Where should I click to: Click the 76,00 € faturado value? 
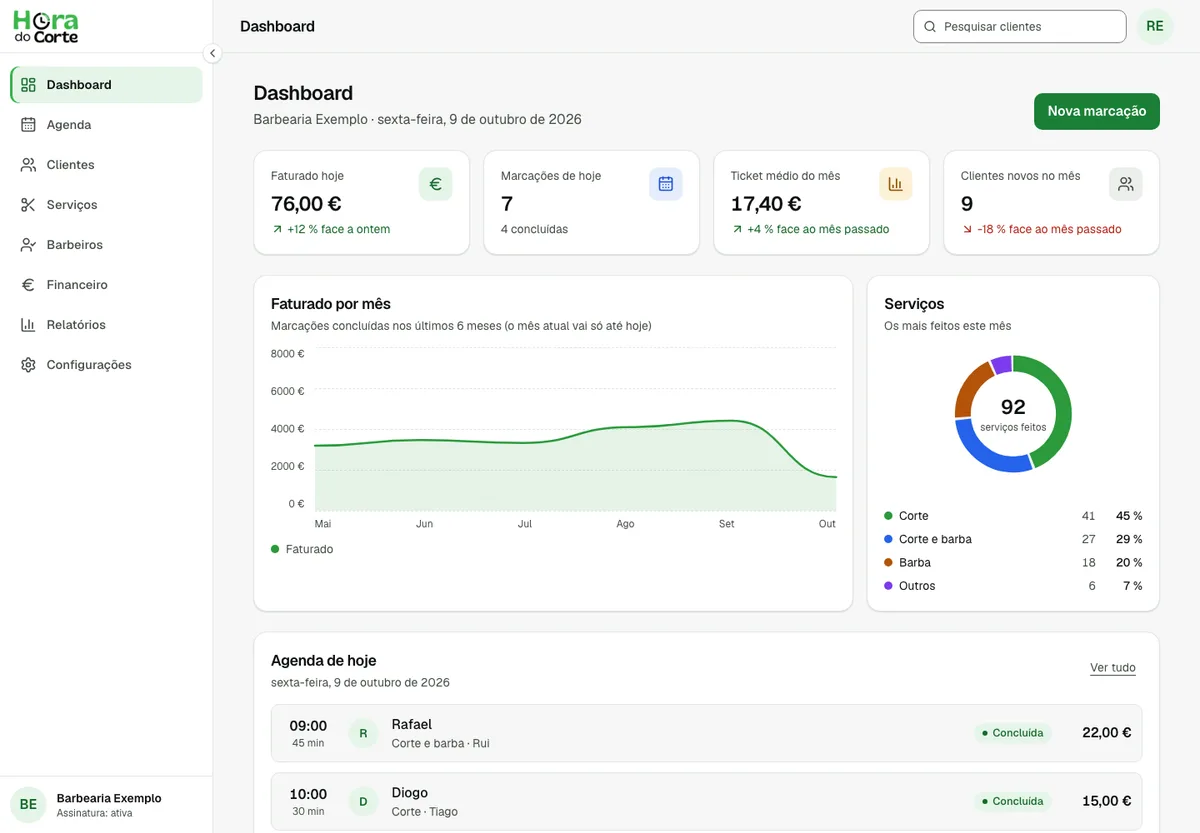[x=306, y=204]
